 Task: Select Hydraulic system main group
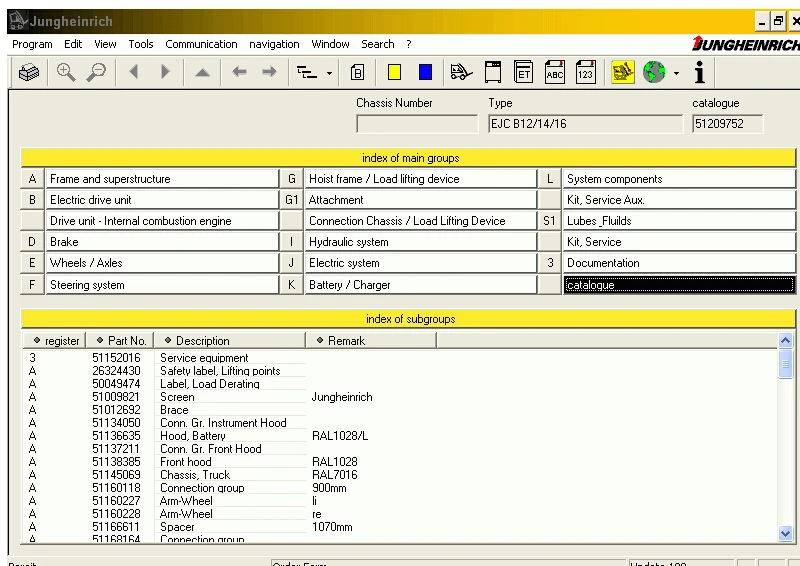pos(420,241)
